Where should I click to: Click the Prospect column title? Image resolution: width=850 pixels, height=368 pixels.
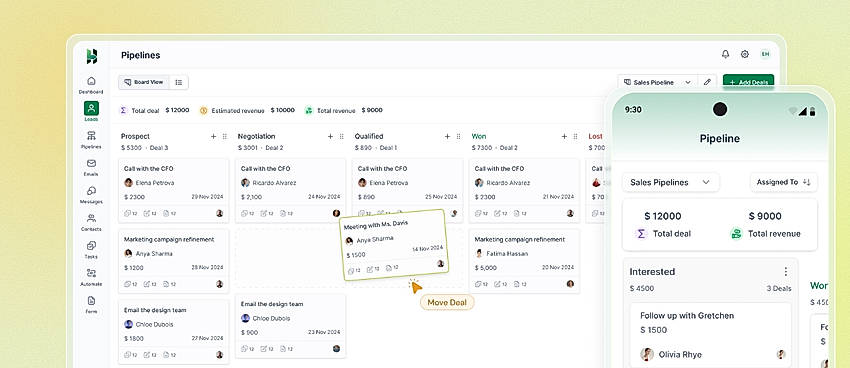pyautogui.click(x=136, y=137)
